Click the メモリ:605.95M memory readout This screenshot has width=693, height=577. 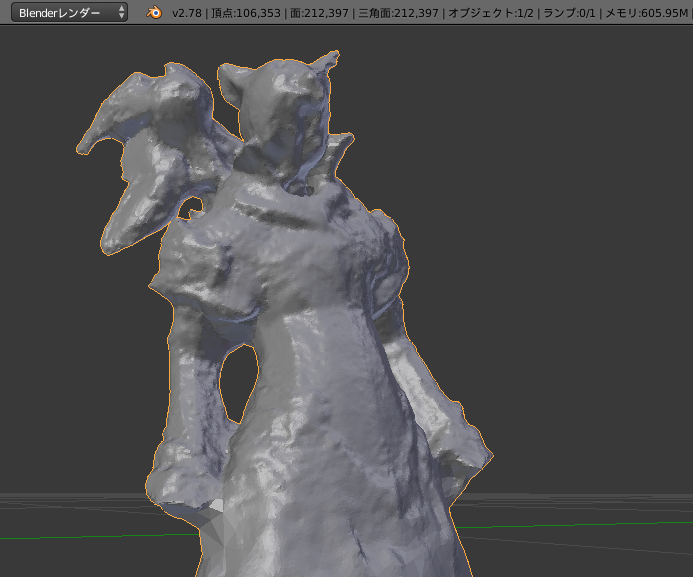pos(646,13)
